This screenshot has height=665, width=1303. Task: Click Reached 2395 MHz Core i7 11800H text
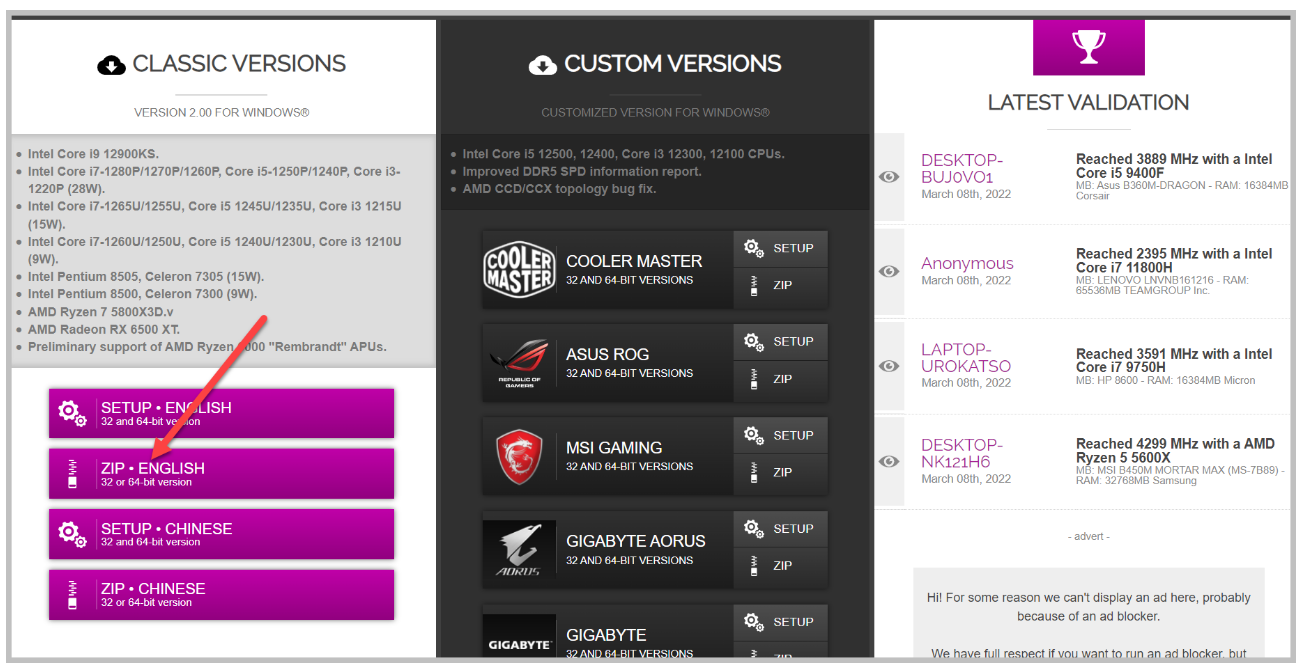tap(1174, 260)
